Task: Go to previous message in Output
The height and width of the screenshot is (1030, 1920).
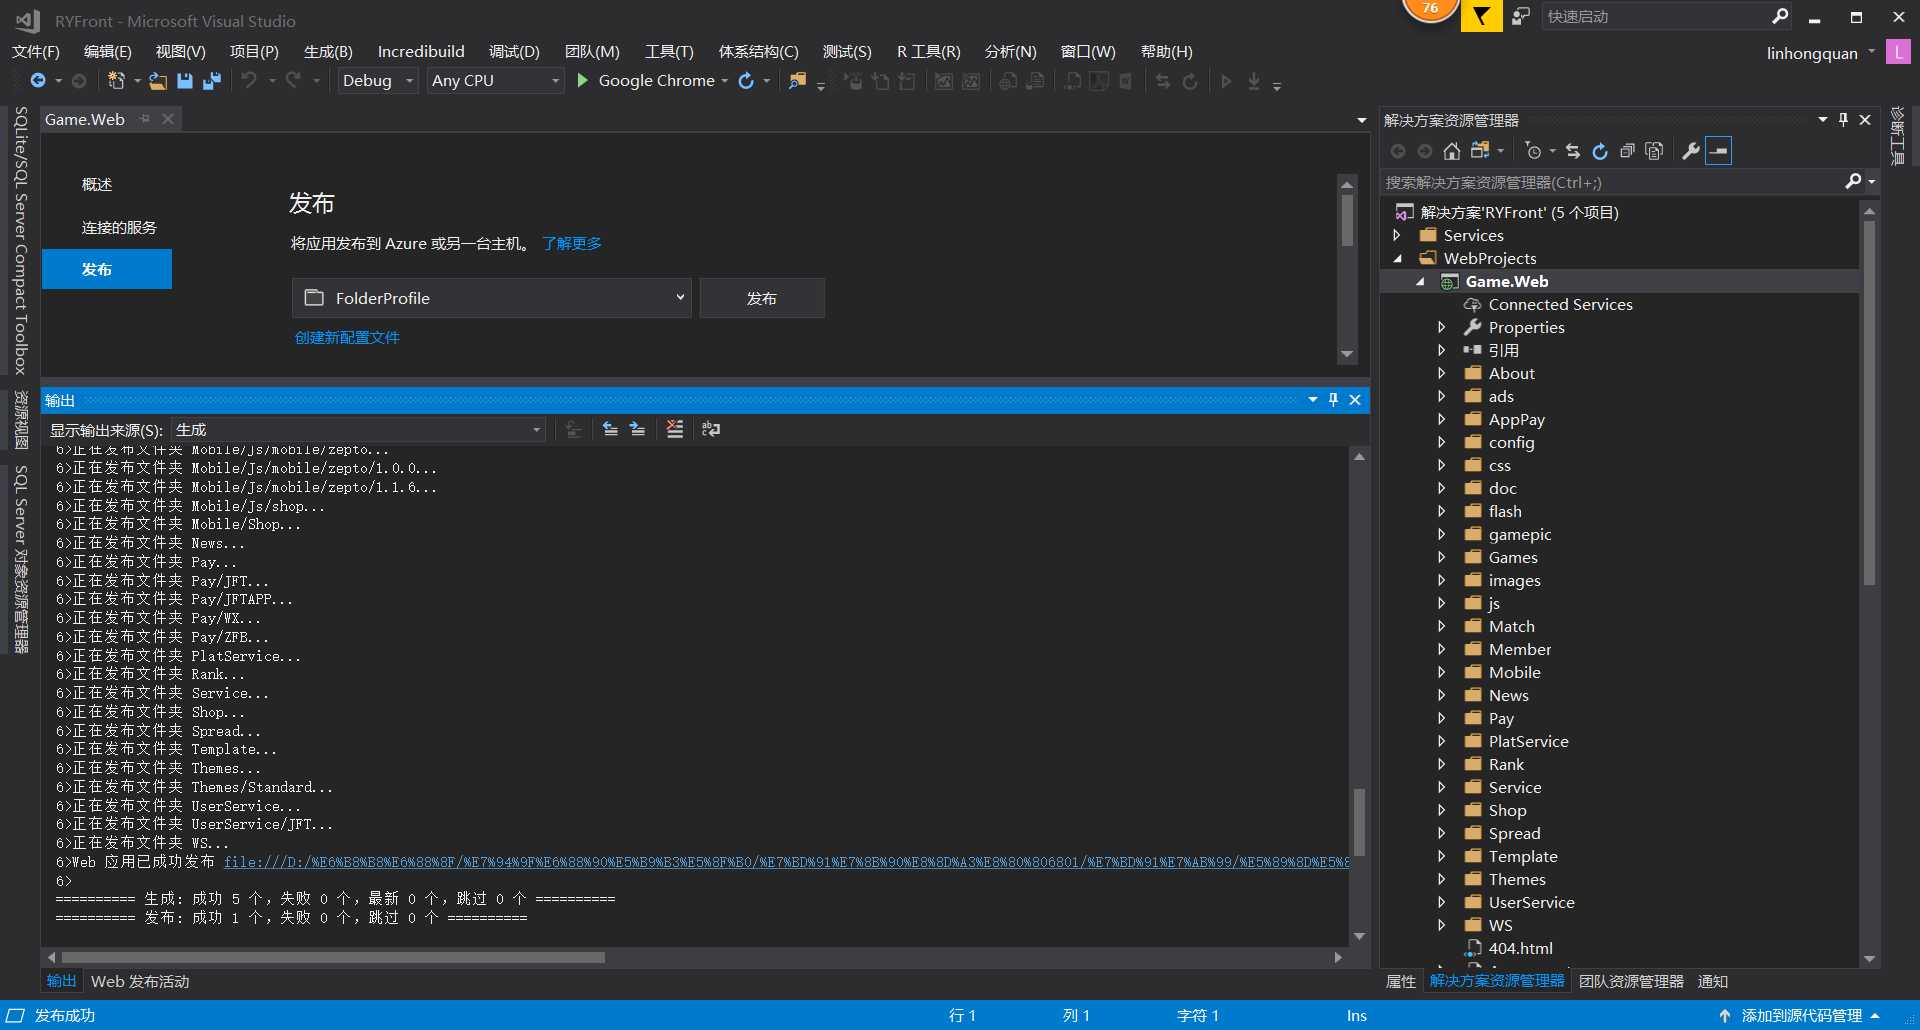Action: click(610, 429)
